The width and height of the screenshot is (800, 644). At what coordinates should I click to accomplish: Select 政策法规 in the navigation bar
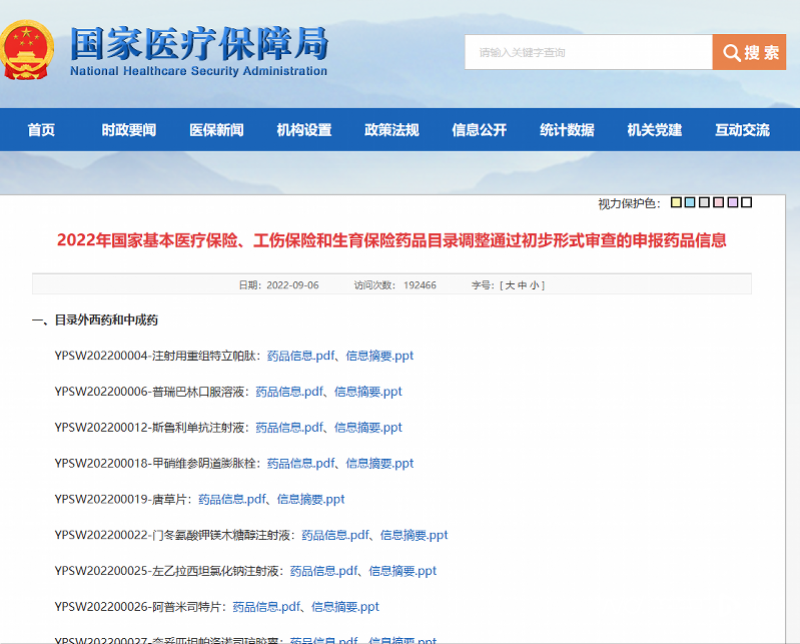(x=392, y=130)
